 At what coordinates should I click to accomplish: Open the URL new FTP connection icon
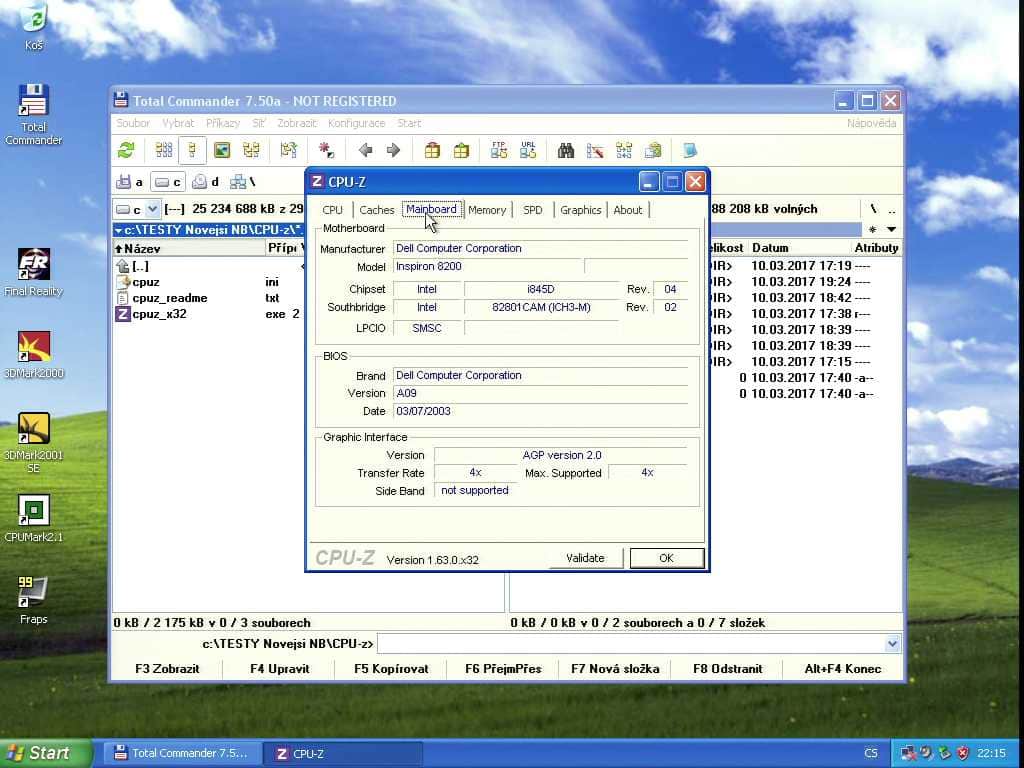tap(528, 150)
